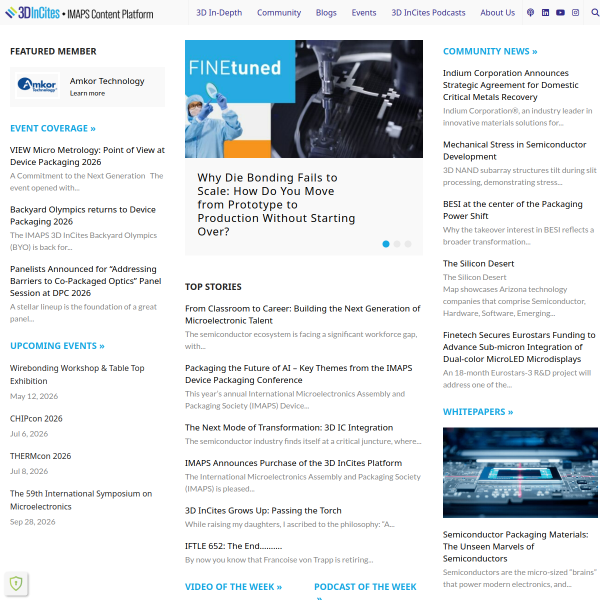
Task: Expand the 3D In-Depth menu
Action: [219, 13]
